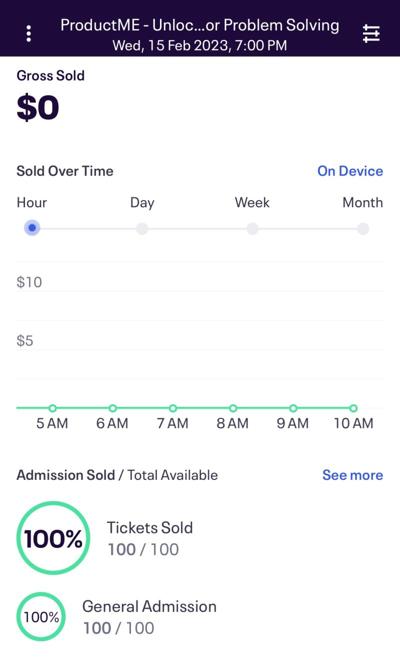Tap the 10 AM chart data point

coord(354,408)
